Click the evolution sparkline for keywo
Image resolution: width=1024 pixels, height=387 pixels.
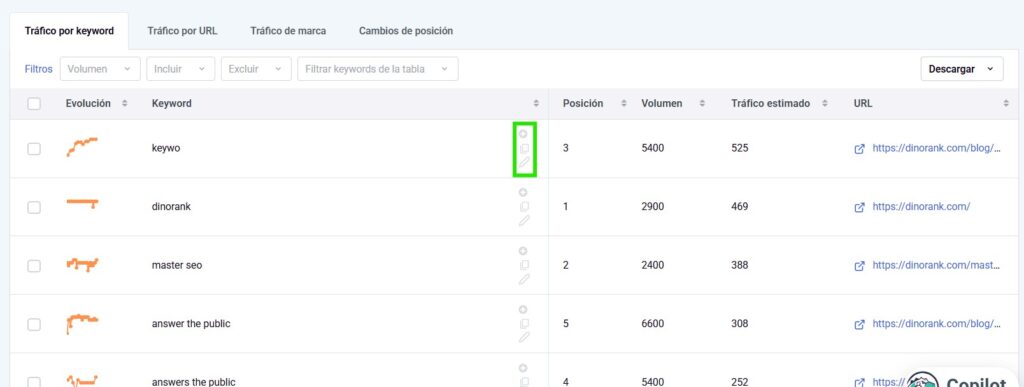coord(82,147)
